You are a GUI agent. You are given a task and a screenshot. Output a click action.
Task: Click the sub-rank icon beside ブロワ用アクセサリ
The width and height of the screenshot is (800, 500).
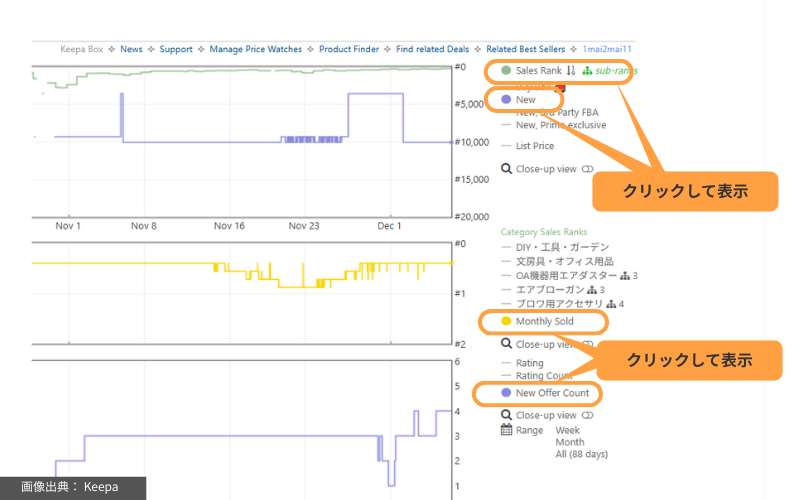pyautogui.click(x=610, y=303)
